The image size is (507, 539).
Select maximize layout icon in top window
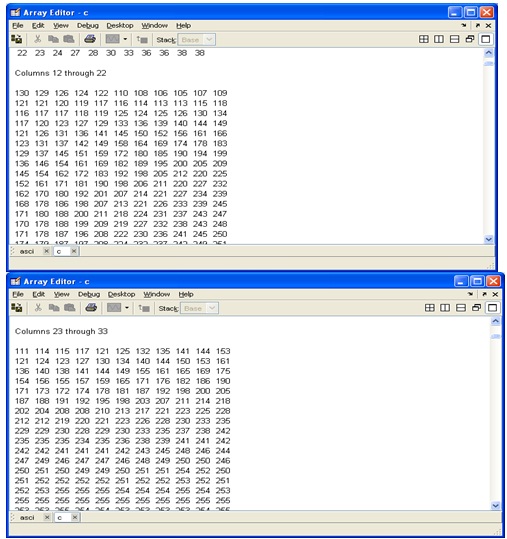[x=486, y=39]
